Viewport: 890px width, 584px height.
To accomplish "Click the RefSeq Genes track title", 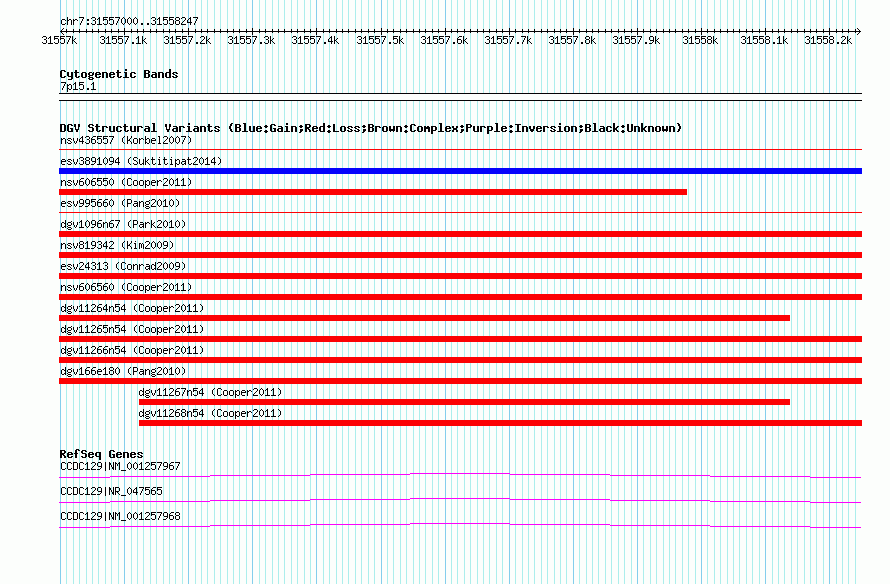I will [101, 454].
